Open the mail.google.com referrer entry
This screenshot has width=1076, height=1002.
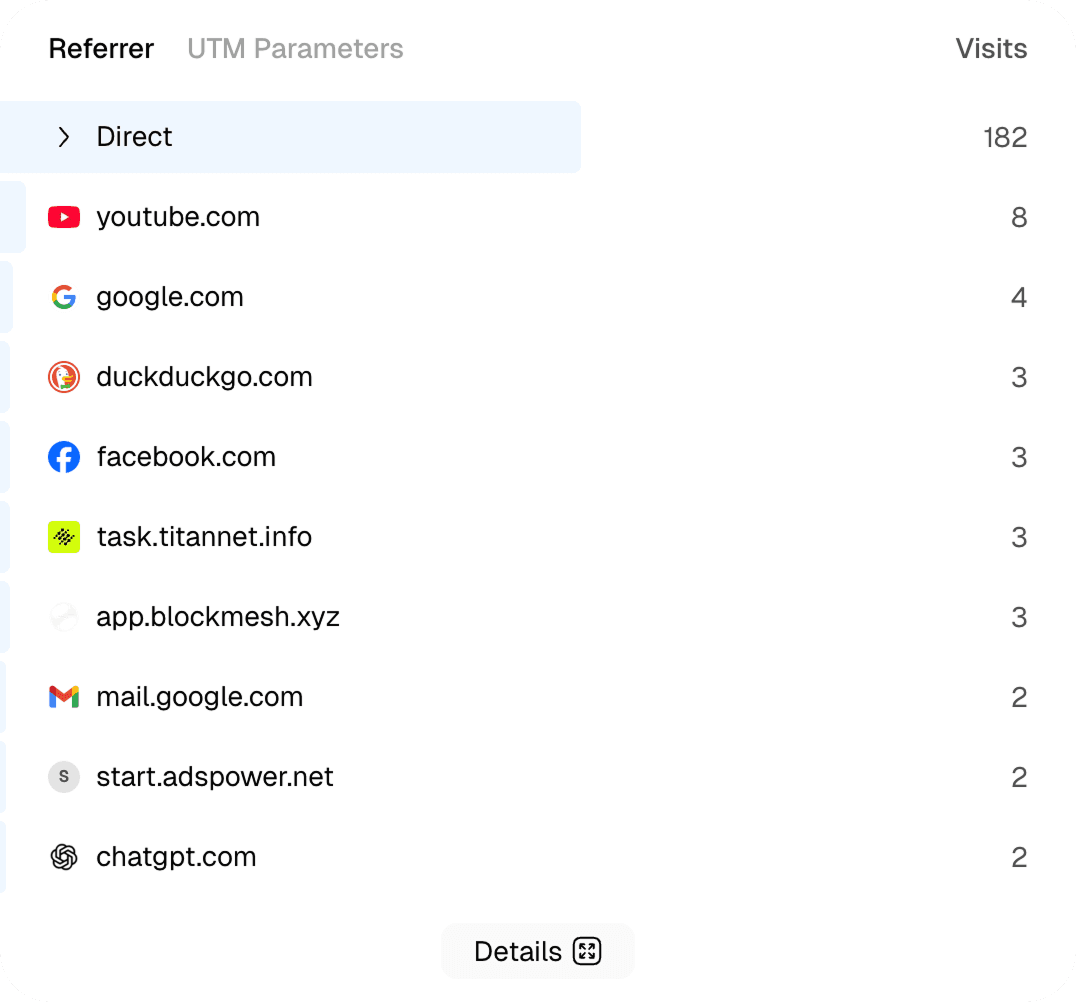199,697
